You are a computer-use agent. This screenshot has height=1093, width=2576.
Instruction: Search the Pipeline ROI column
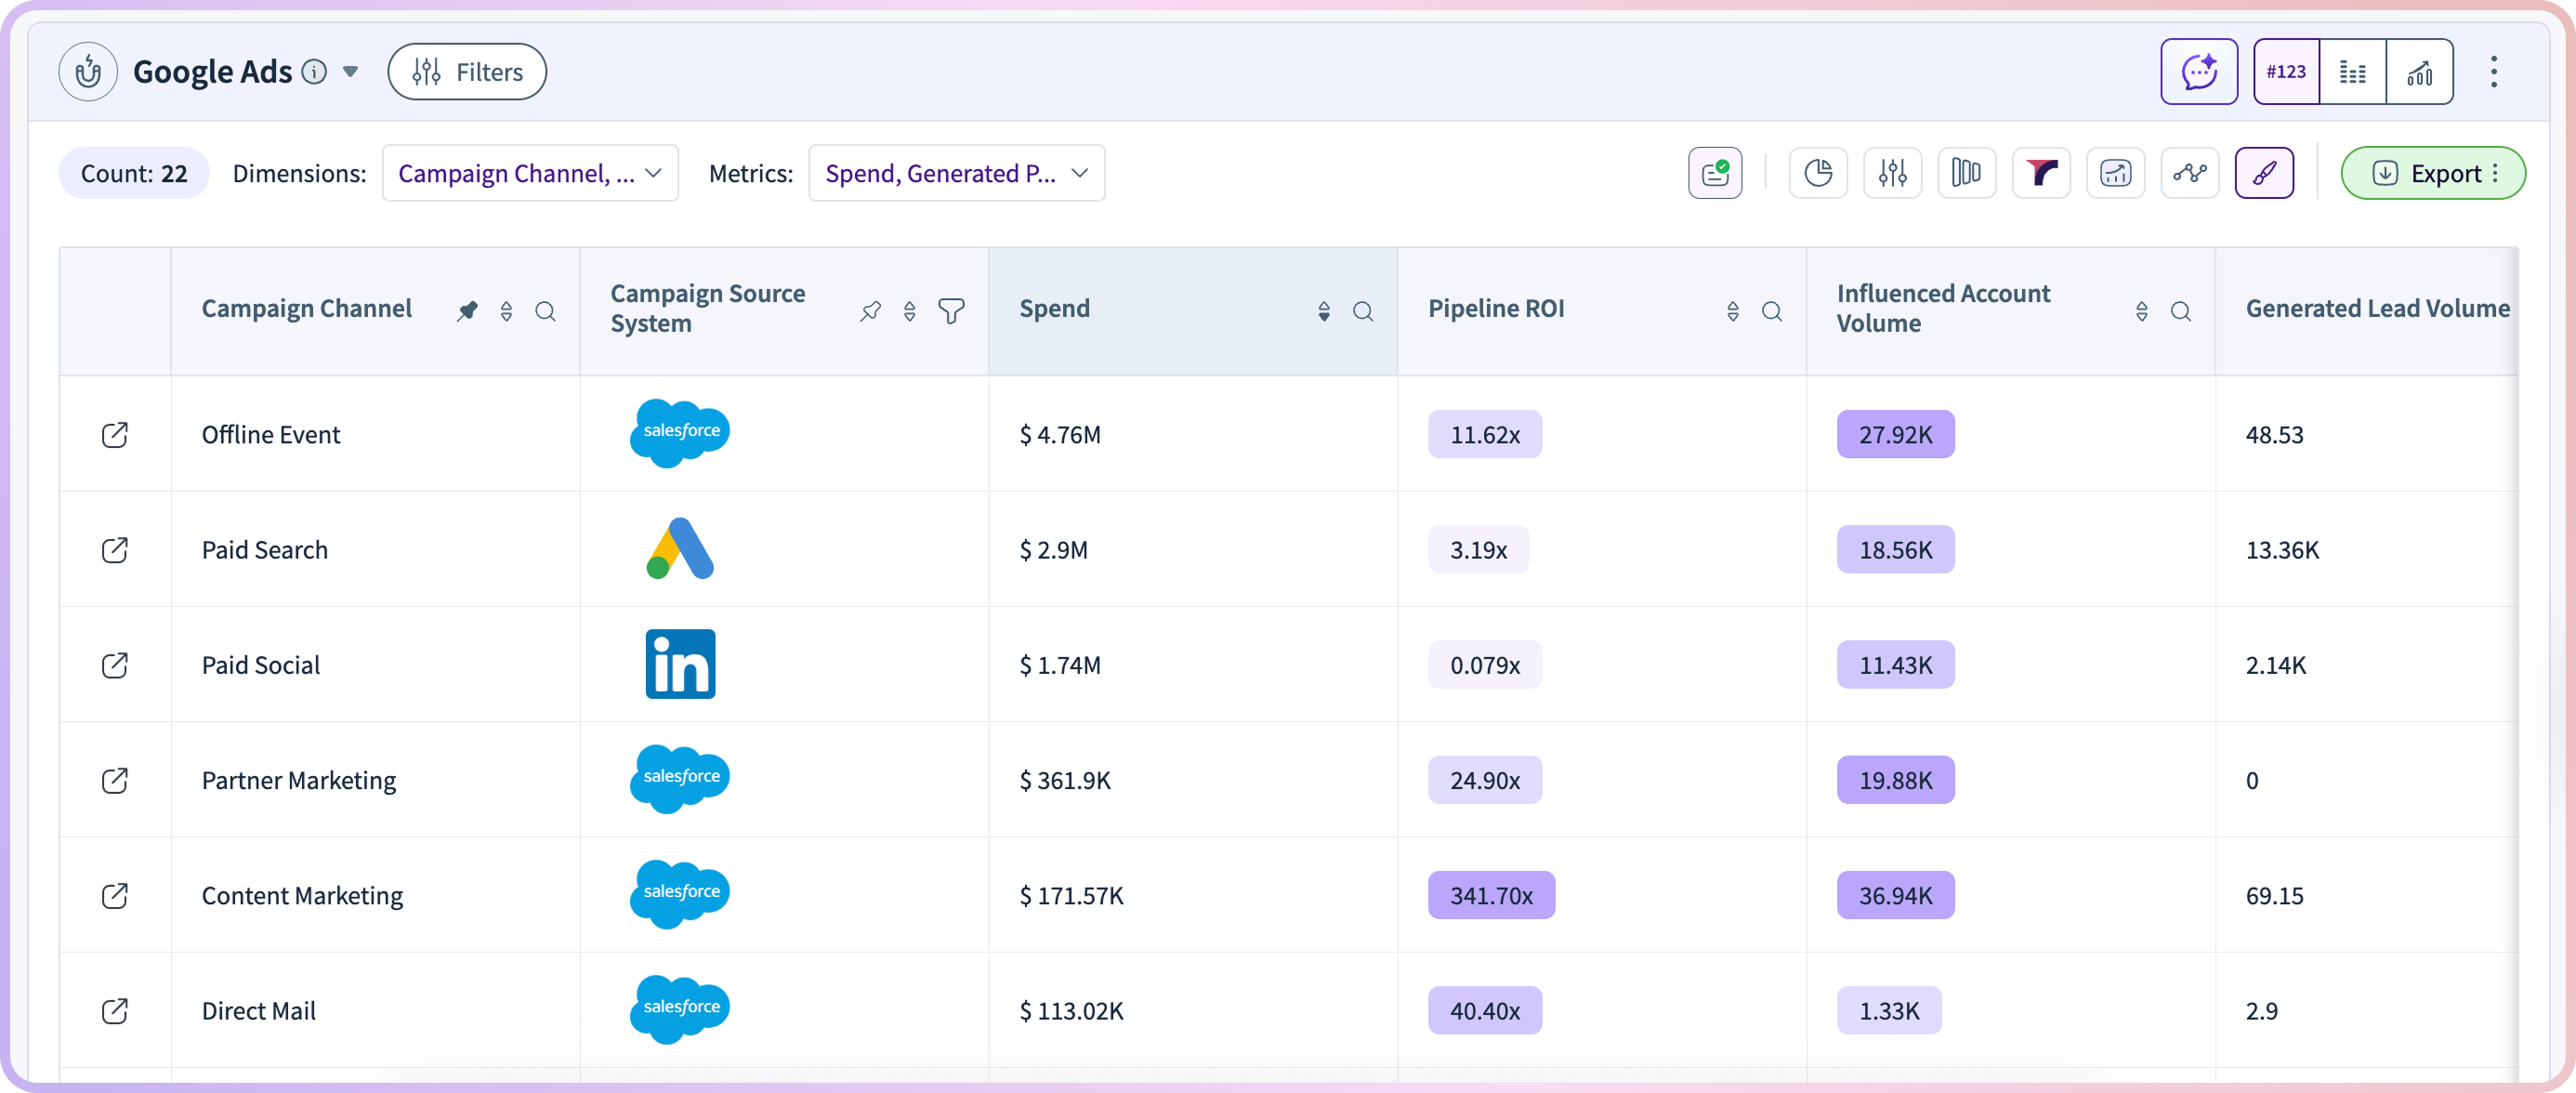tap(1771, 312)
